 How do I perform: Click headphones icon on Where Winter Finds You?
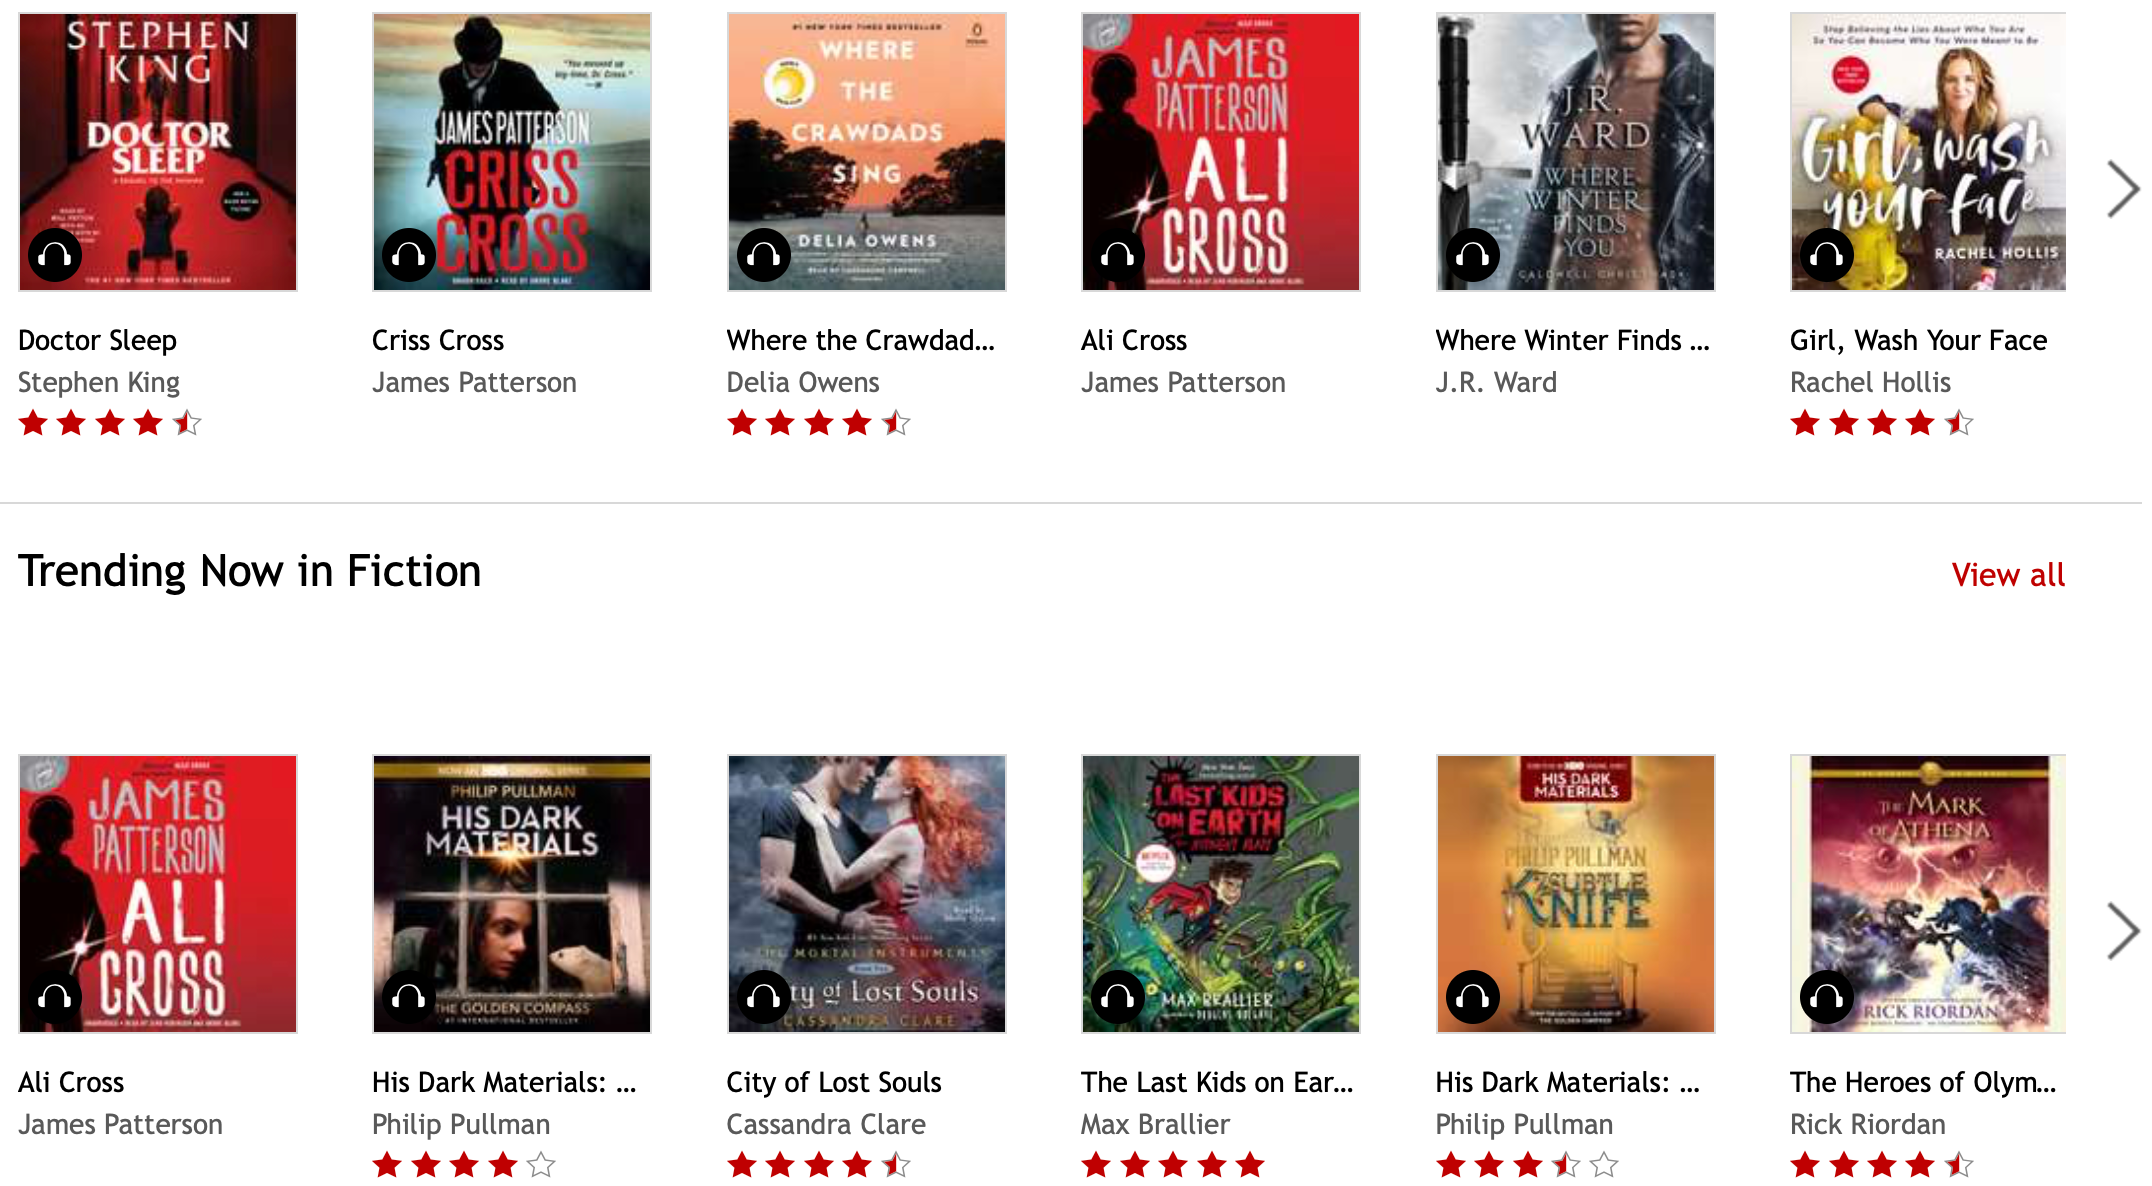(1473, 256)
